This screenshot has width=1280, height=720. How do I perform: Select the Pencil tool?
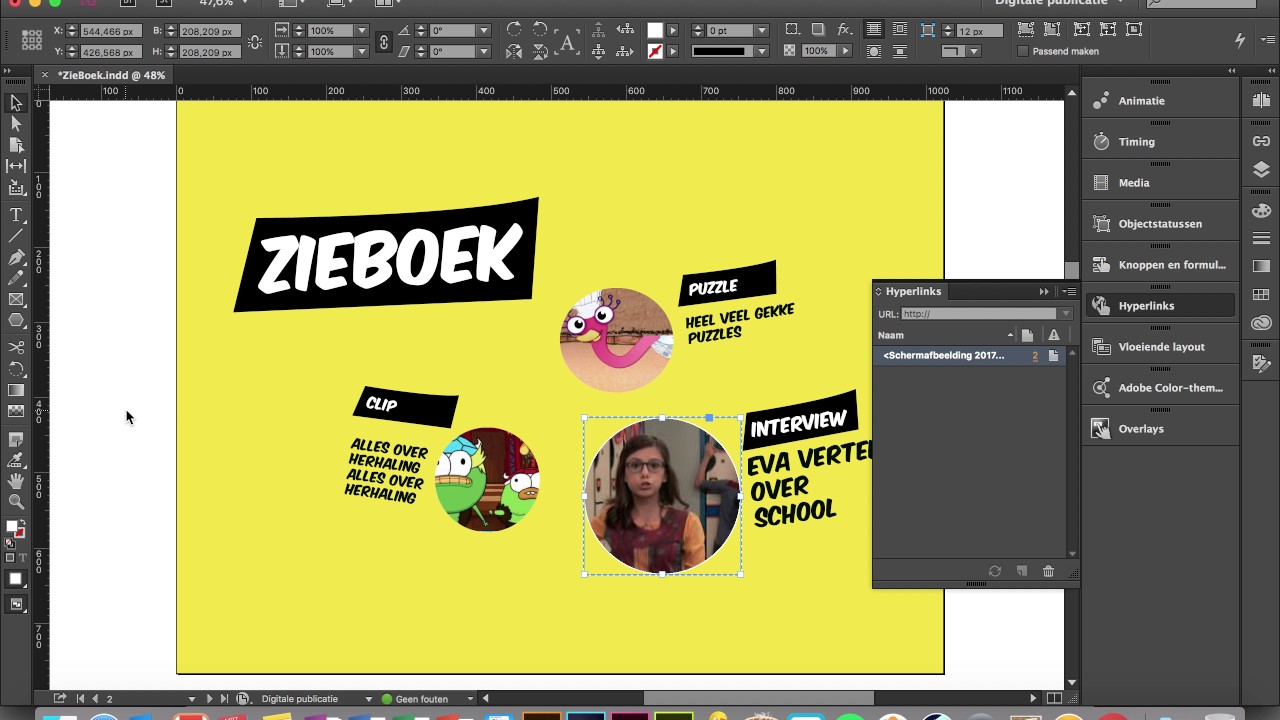(x=16, y=279)
